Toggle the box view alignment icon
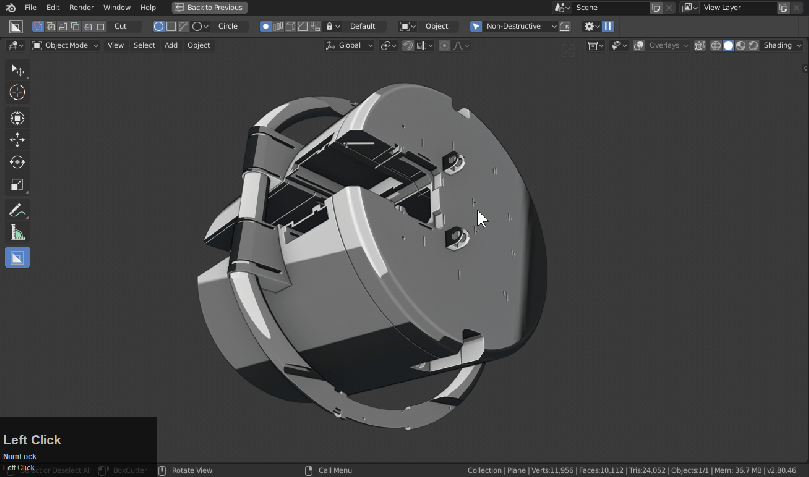This screenshot has width=809, height=477. 290,26
